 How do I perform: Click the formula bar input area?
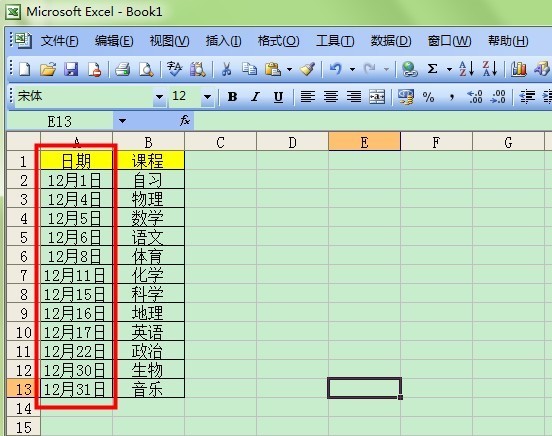[x=372, y=121]
